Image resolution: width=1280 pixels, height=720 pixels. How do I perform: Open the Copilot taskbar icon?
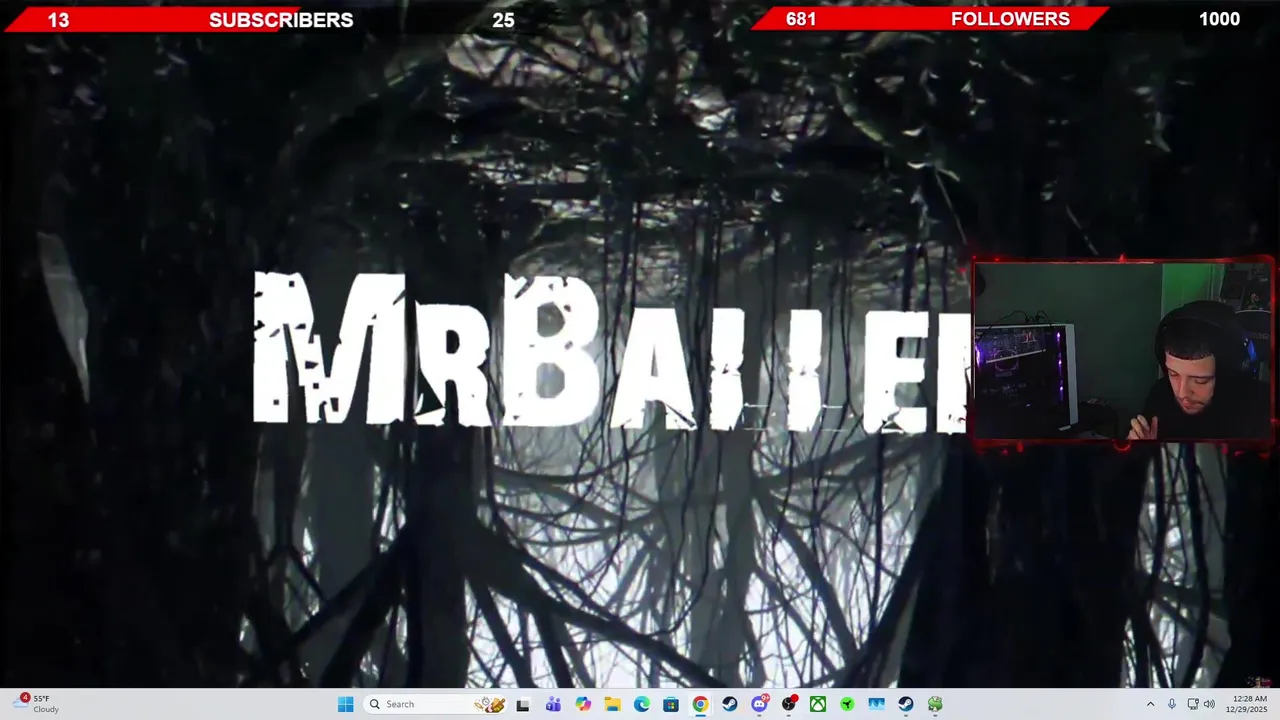pos(583,704)
